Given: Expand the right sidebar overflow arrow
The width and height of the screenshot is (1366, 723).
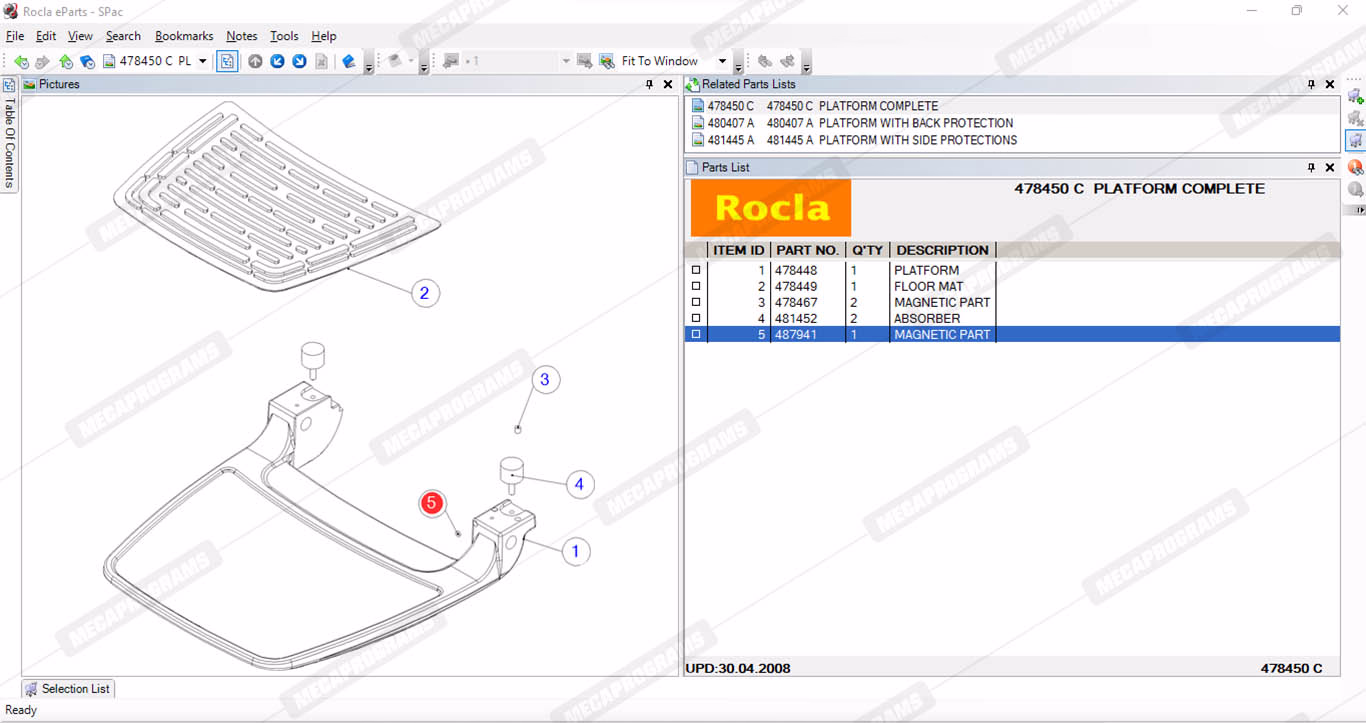Looking at the screenshot, I should [1356, 210].
